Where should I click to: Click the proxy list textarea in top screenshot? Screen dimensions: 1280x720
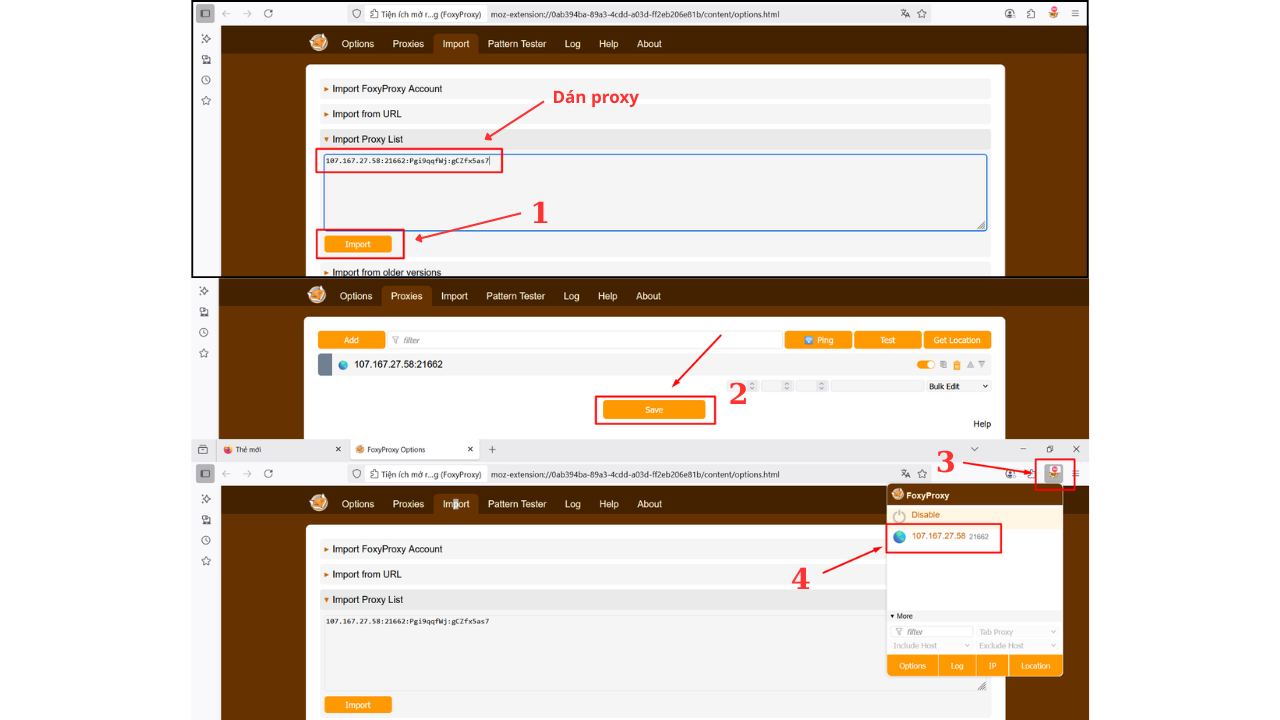click(655, 192)
